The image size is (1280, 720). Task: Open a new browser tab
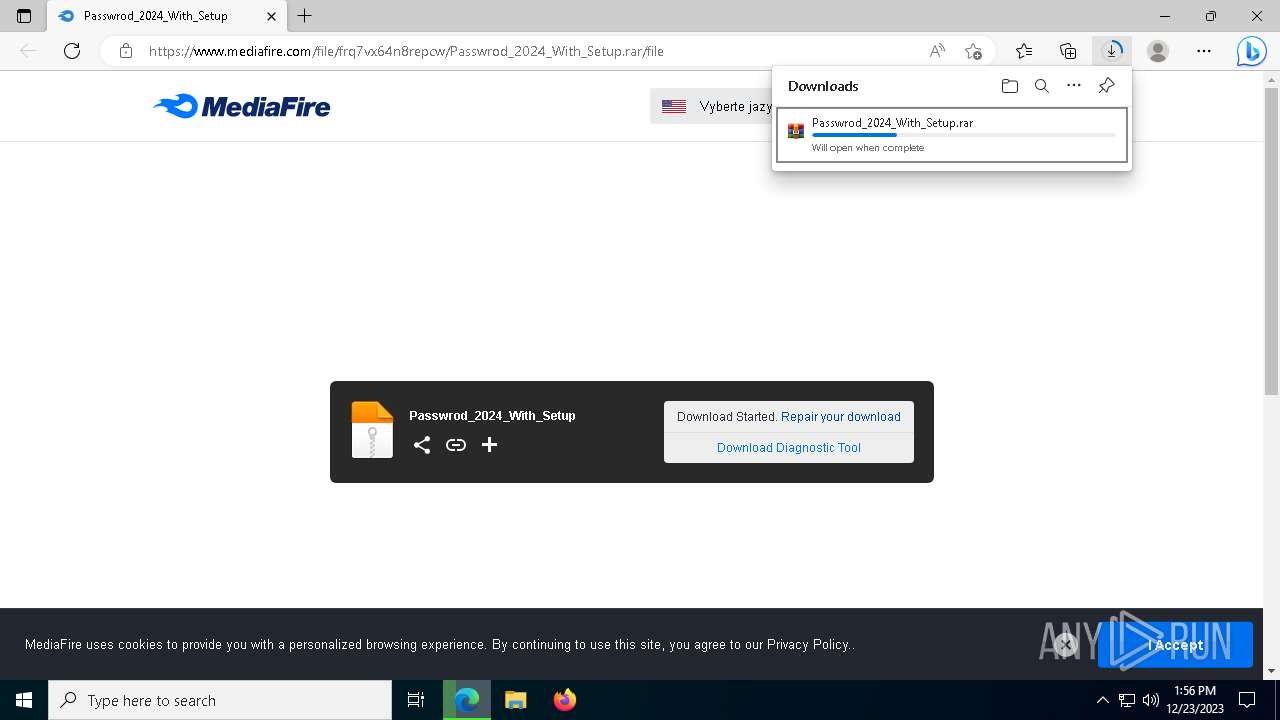click(305, 16)
